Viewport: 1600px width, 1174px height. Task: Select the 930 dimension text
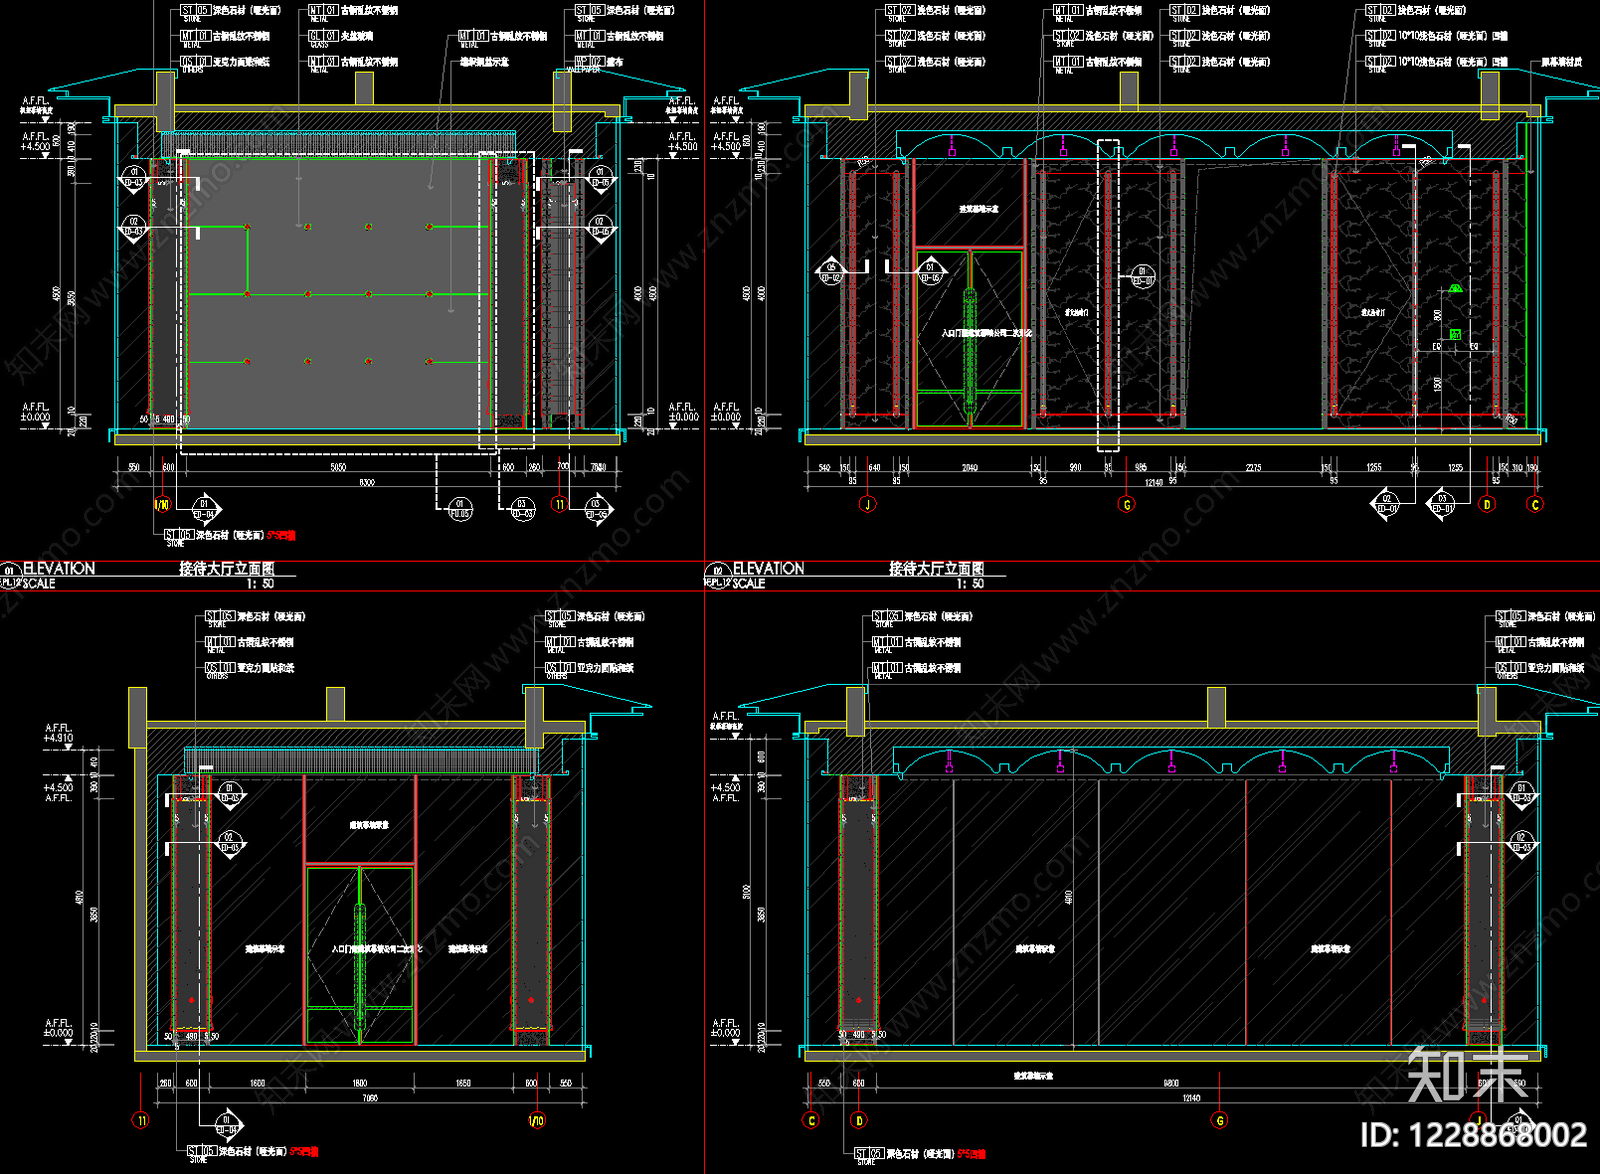click(1075, 468)
